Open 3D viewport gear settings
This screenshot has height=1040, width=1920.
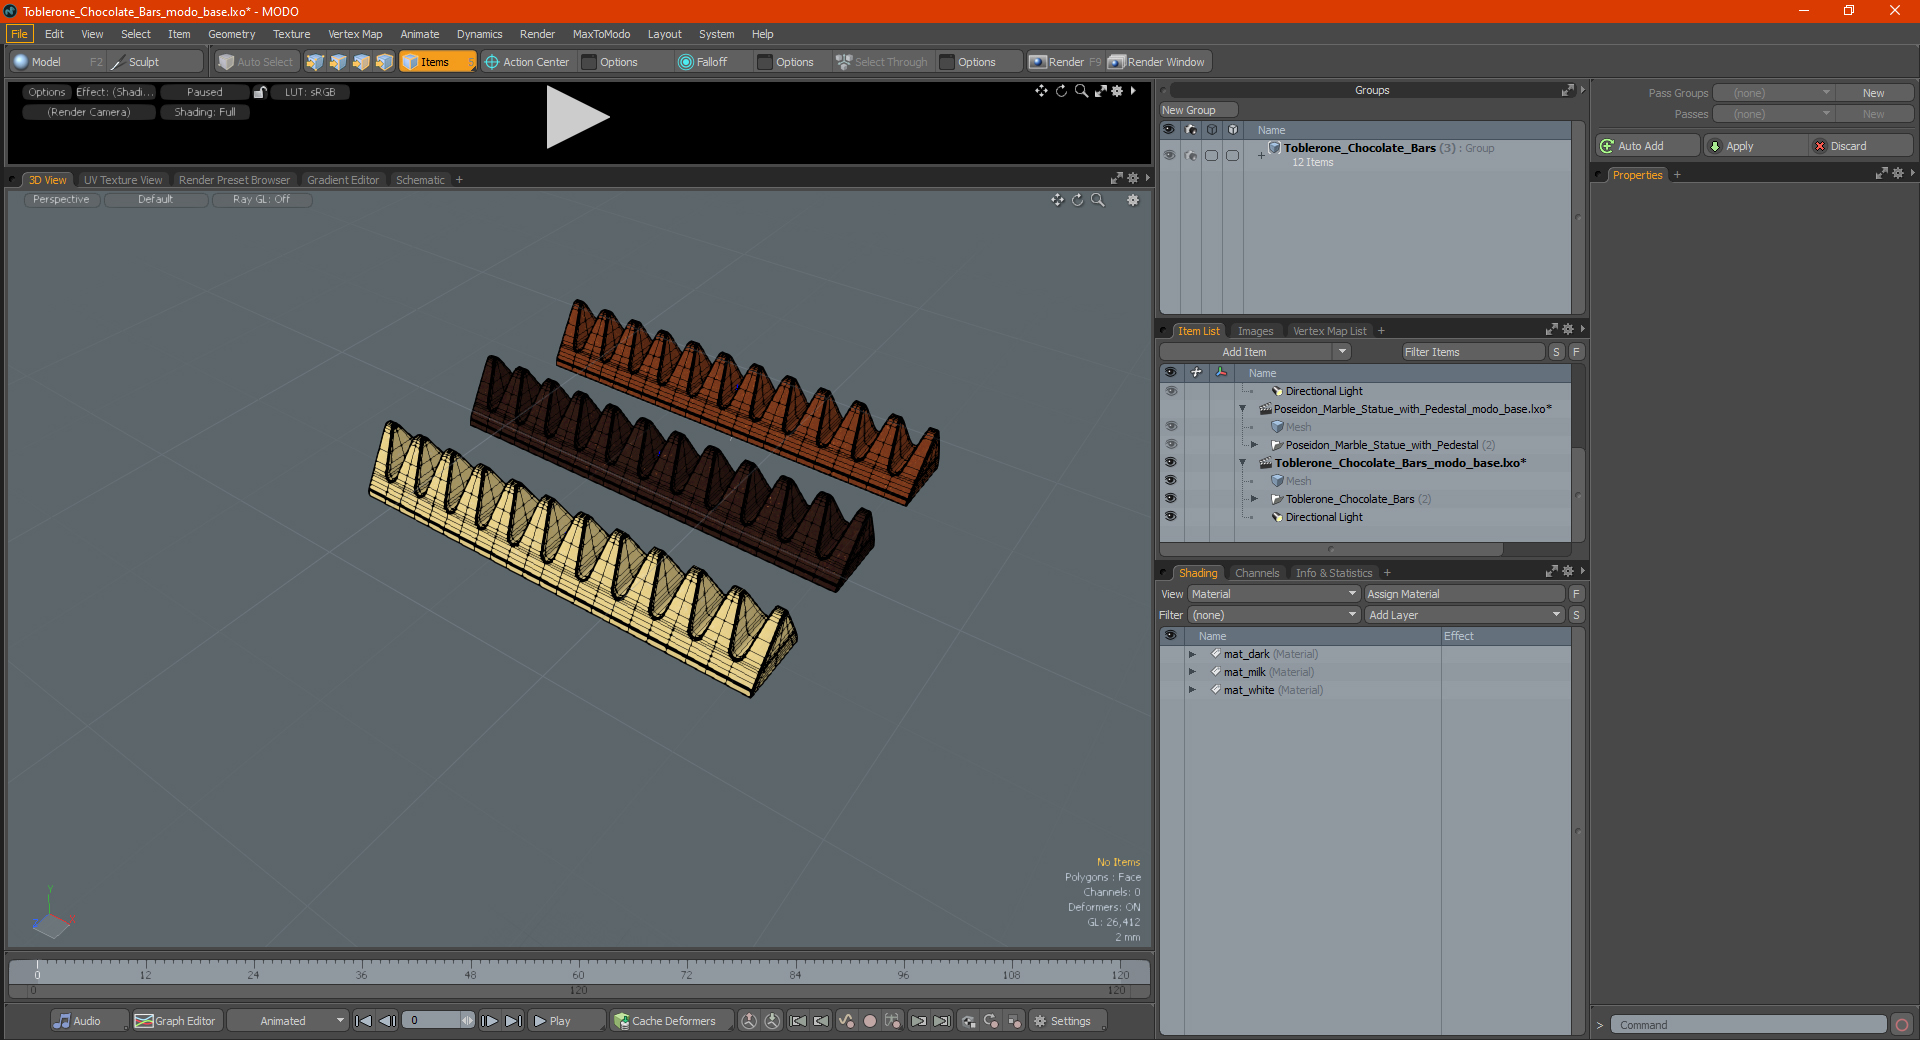(1133, 200)
